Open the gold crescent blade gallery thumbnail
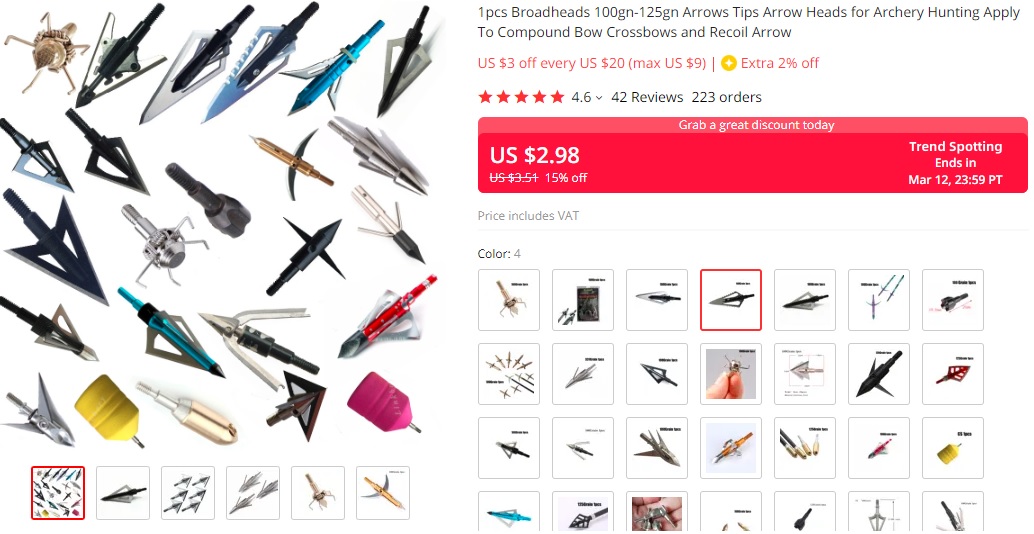 (383, 493)
